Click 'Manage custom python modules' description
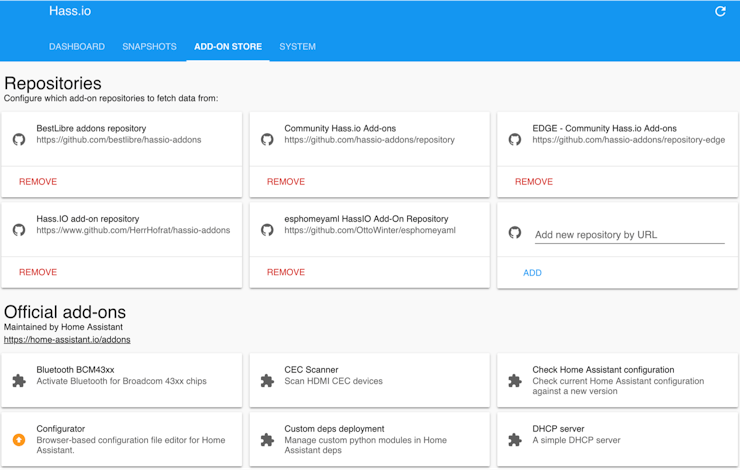 [365, 445]
